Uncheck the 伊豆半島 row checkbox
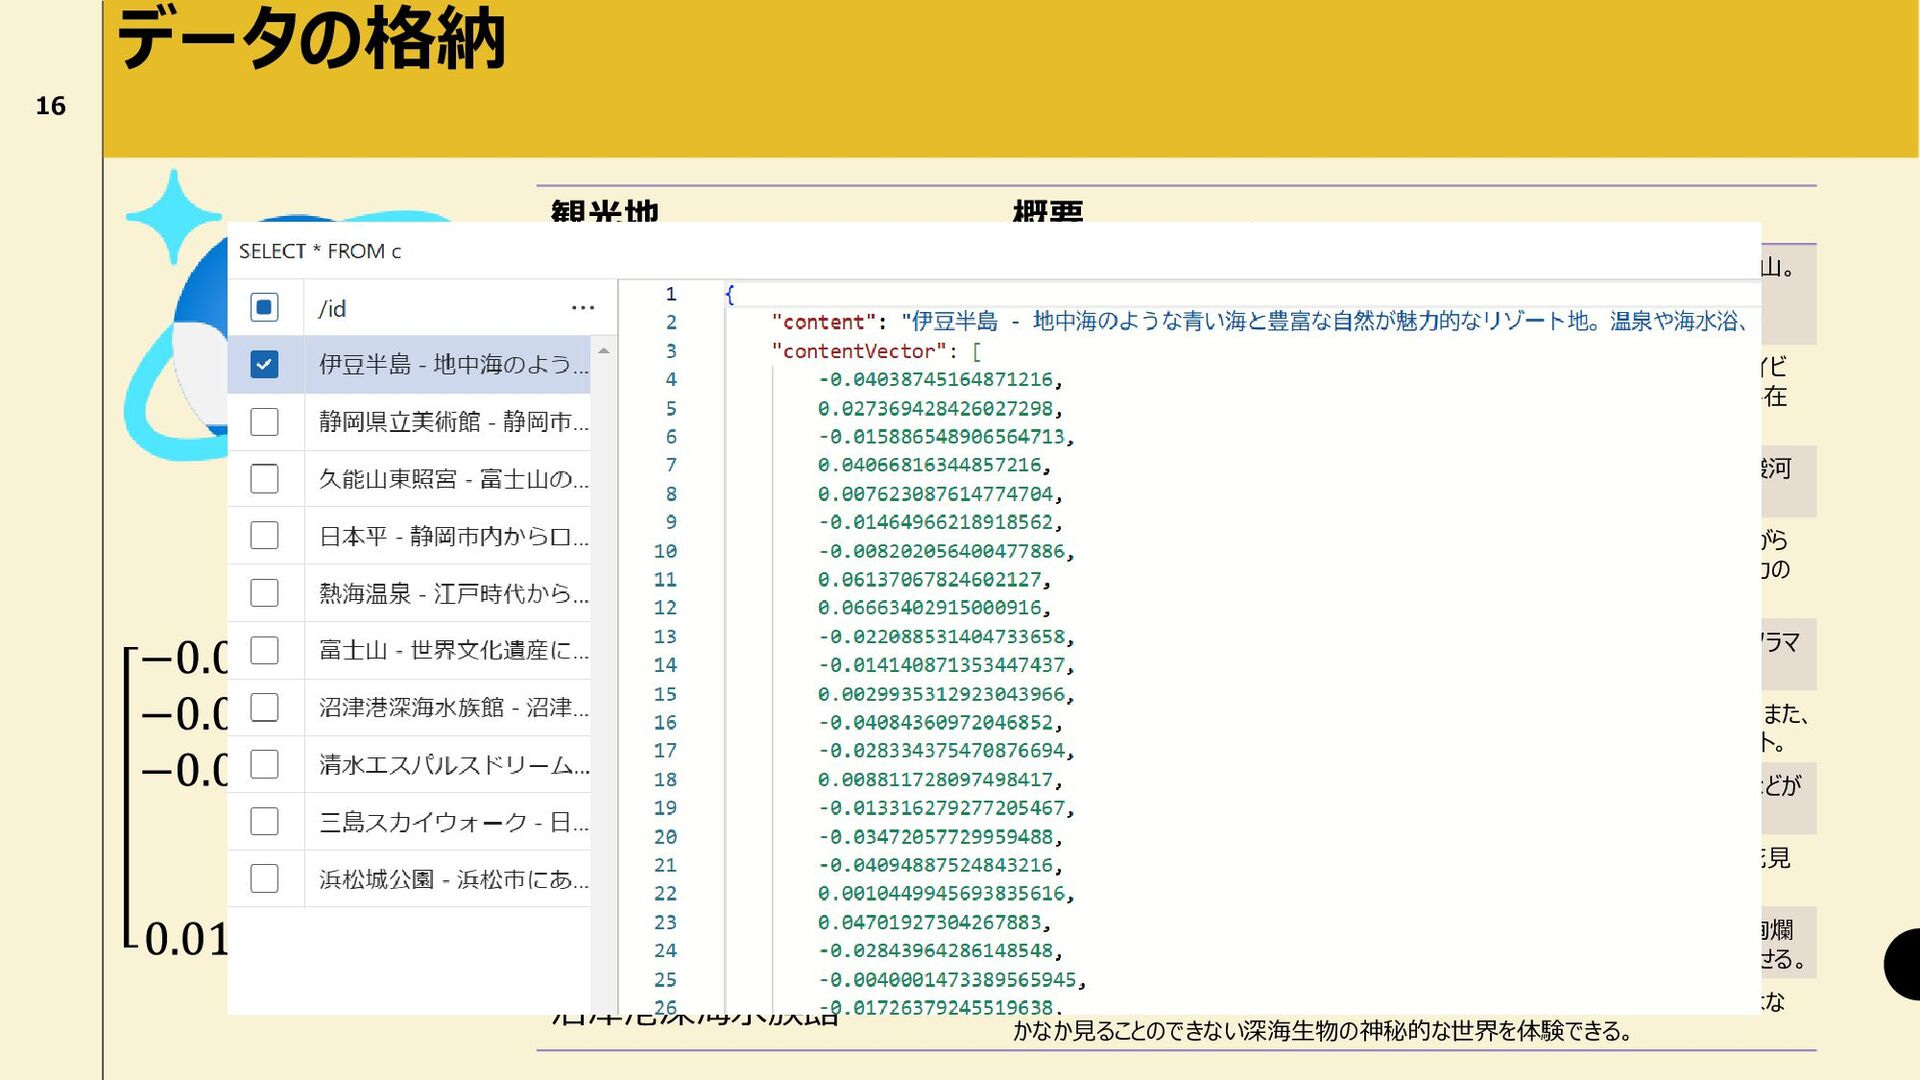The image size is (1920, 1080). tap(264, 365)
